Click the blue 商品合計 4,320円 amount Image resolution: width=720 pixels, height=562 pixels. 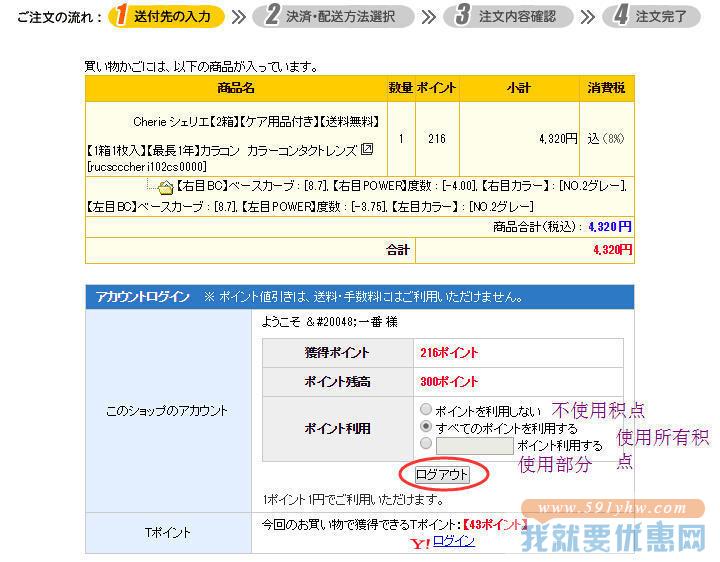tap(610, 227)
